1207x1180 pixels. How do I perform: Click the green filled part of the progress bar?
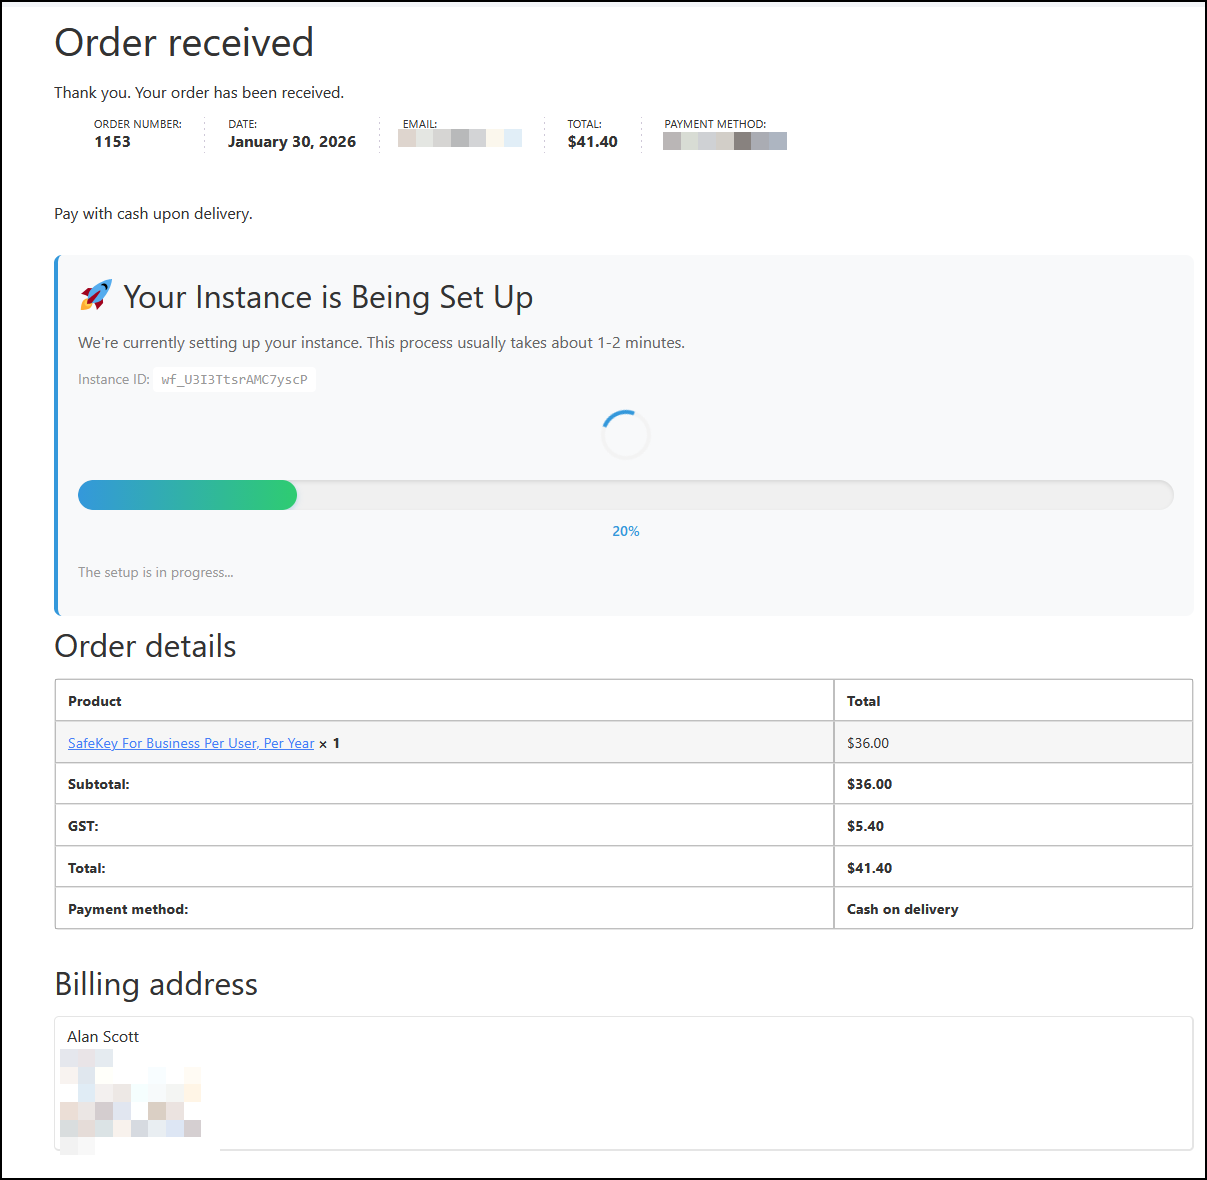[188, 495]
